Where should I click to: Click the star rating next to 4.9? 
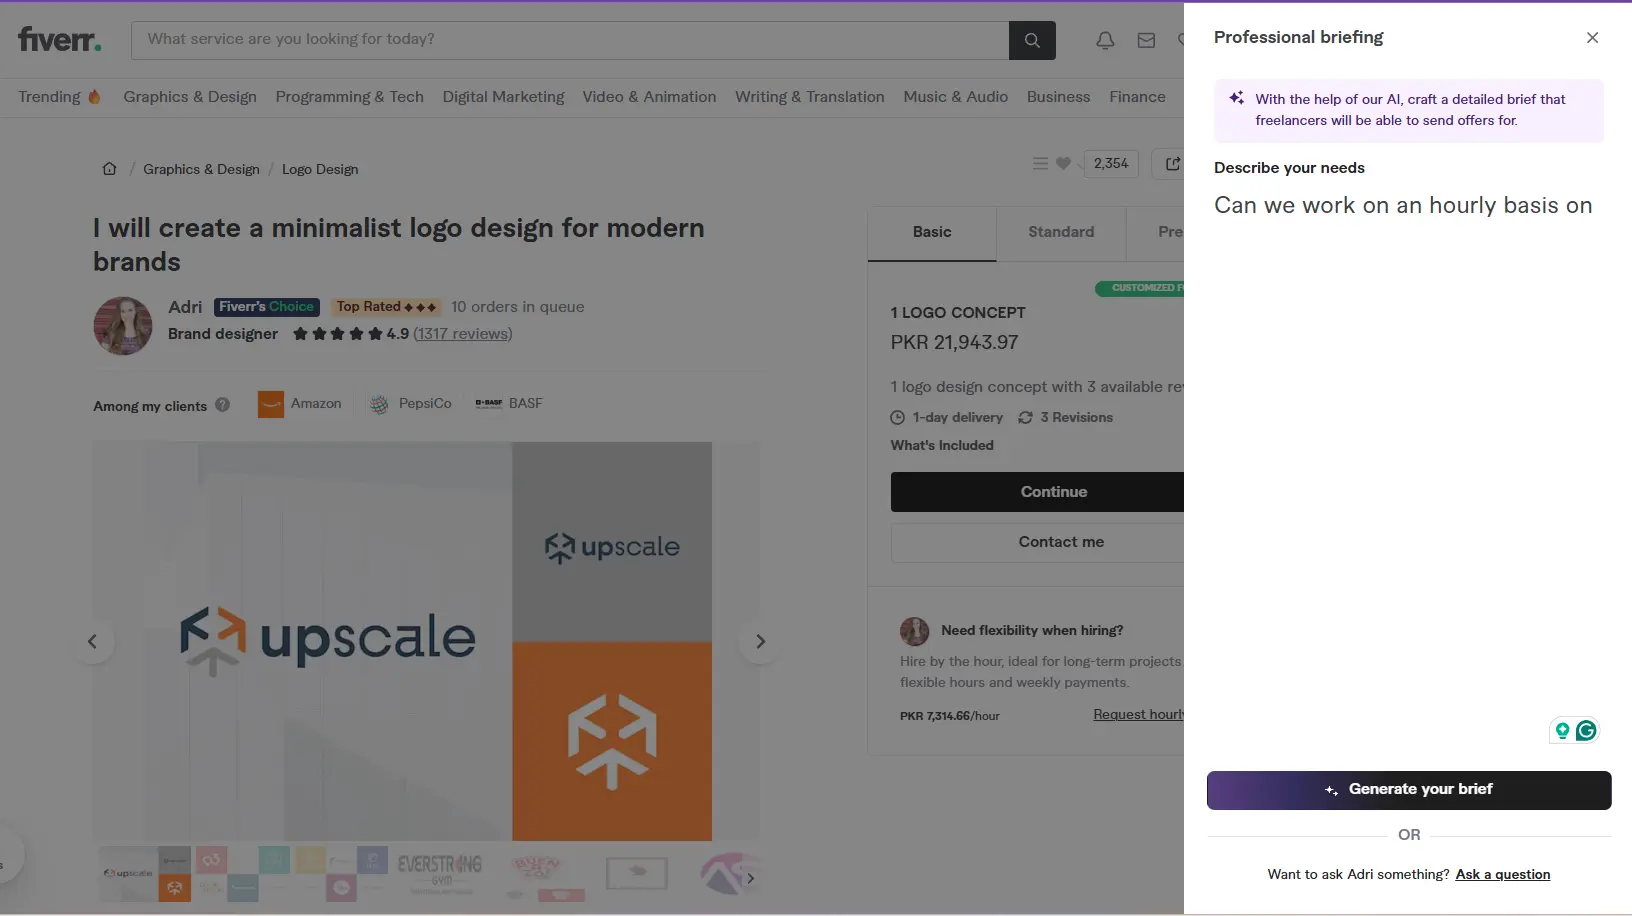338,334
